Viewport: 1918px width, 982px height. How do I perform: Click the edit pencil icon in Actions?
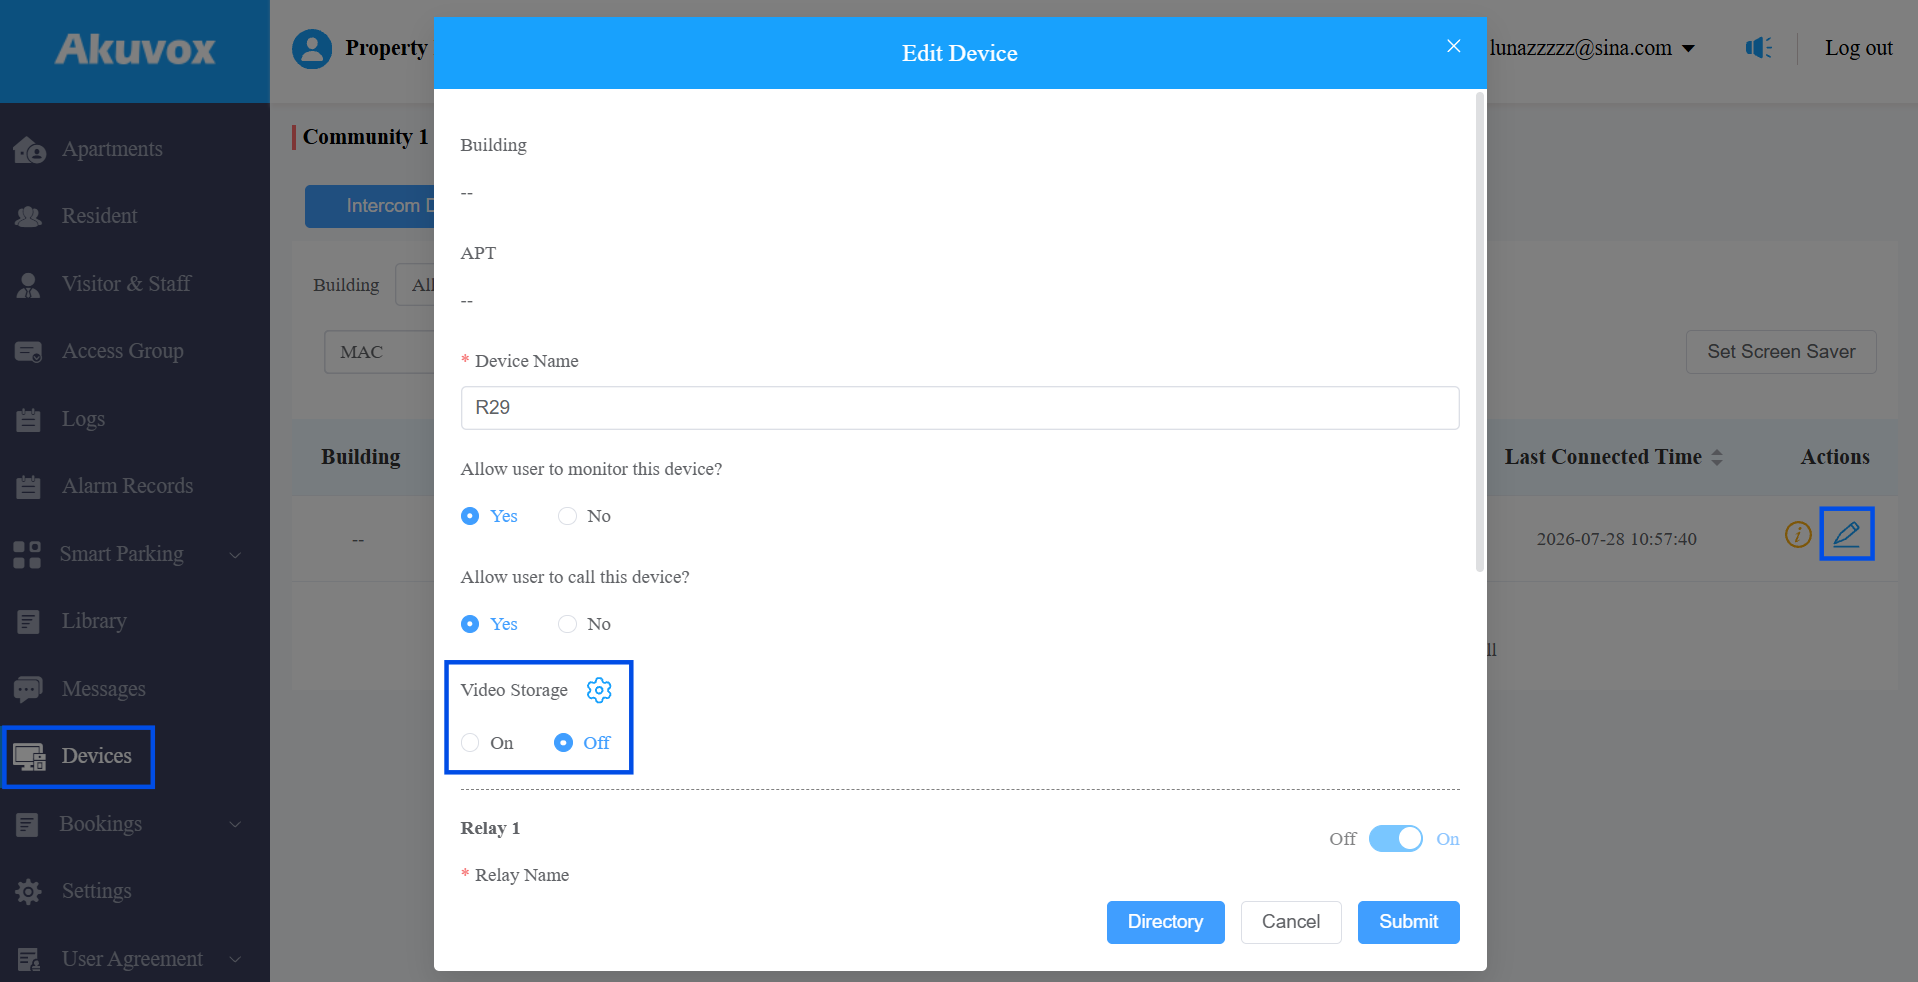tap(1846, 534)
